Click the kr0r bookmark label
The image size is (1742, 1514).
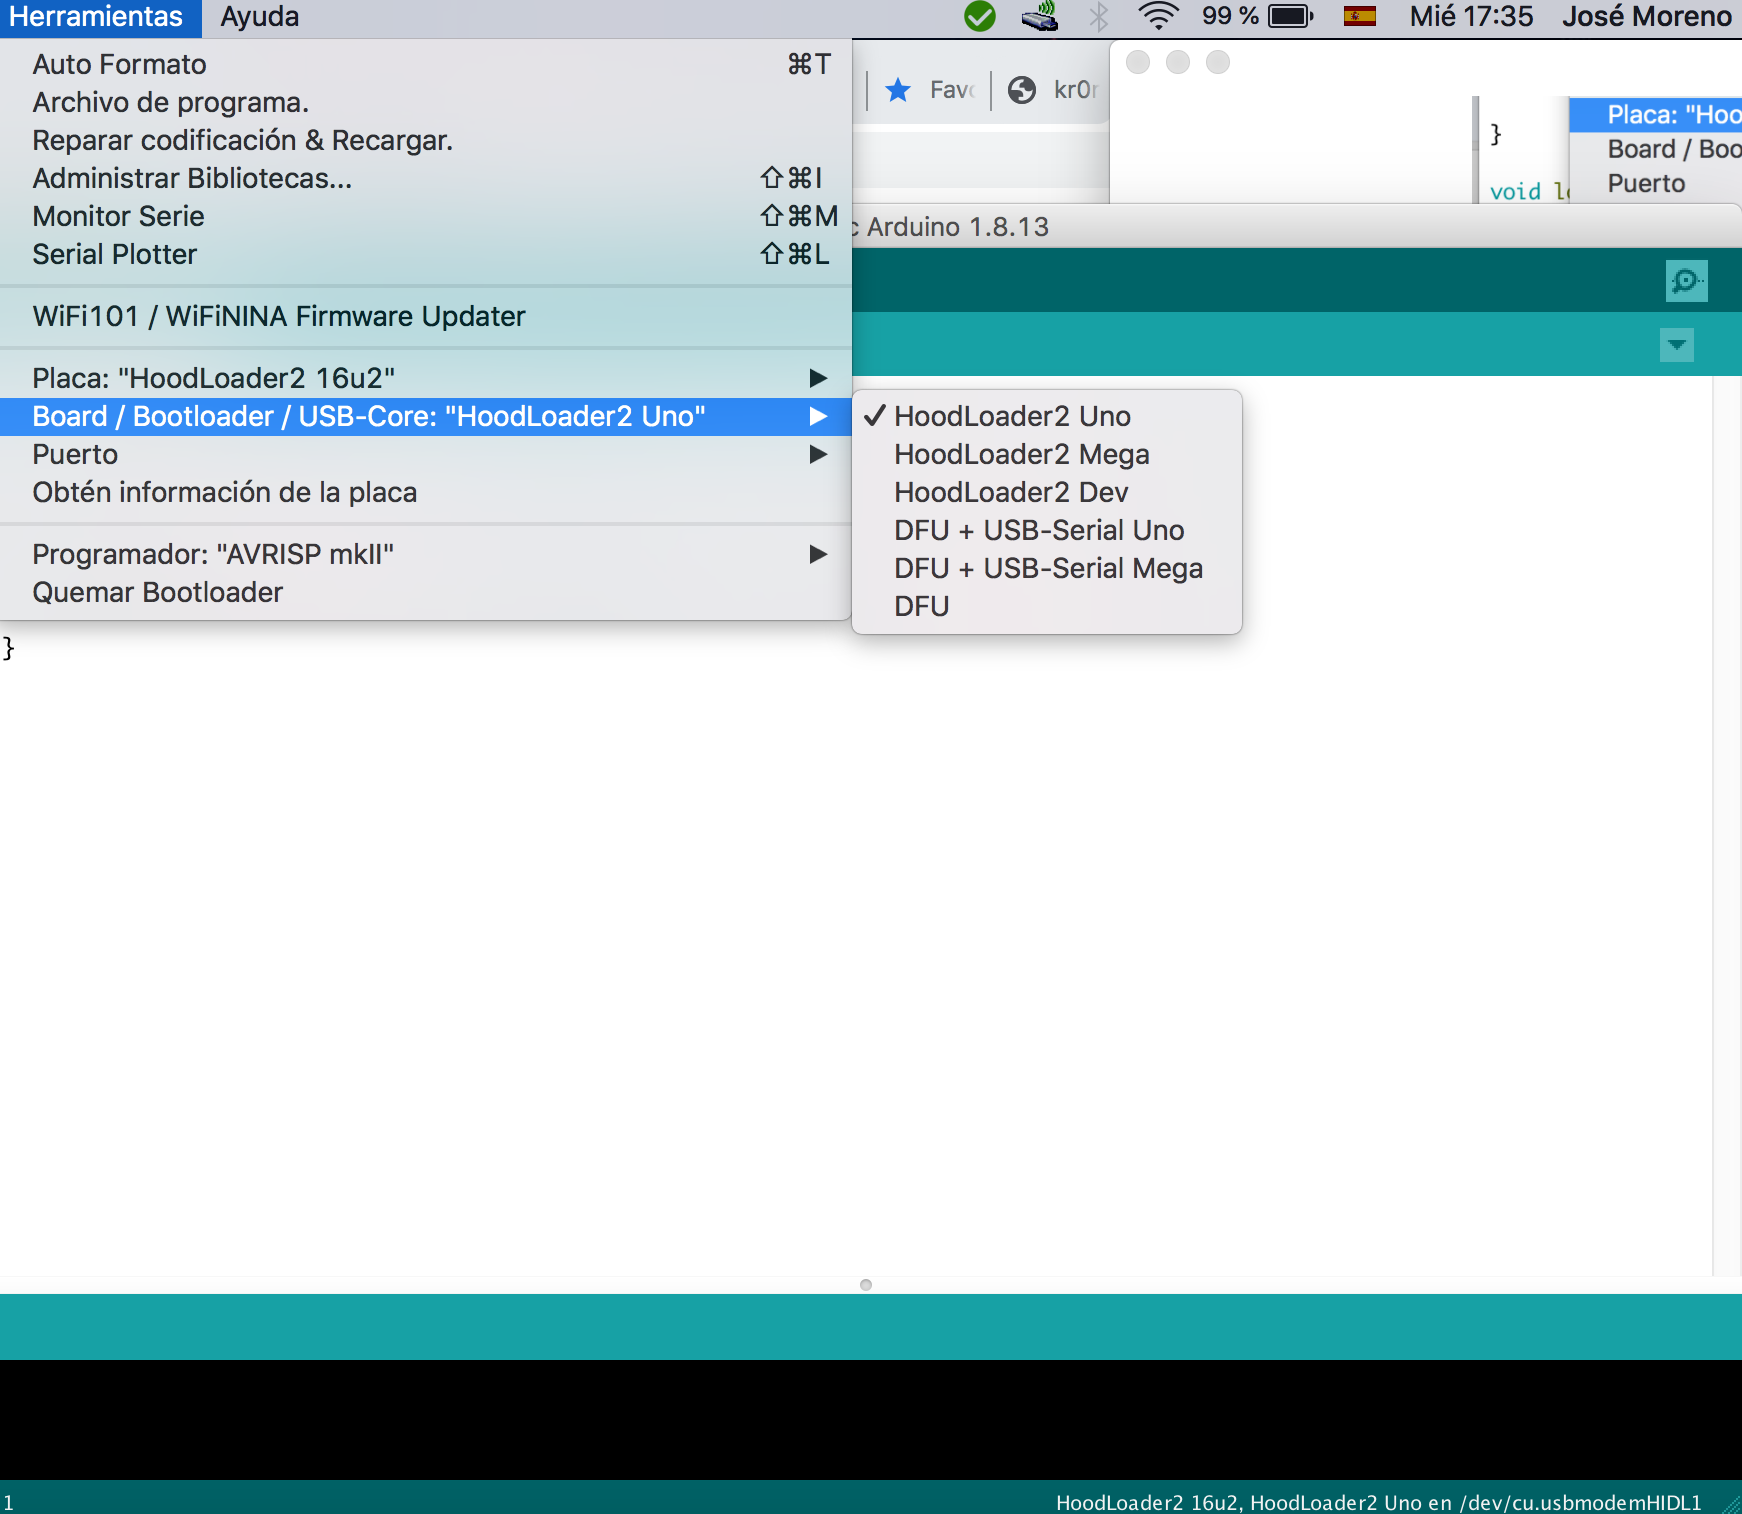(1075, 90)
